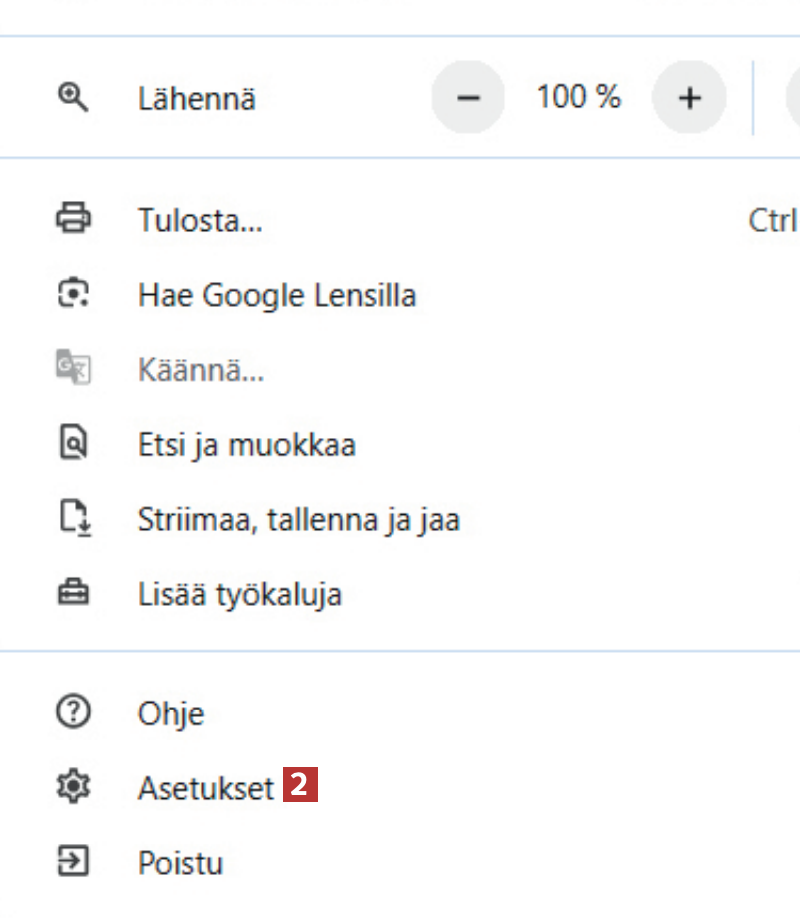
Task: Open the Asetukset text label
Action: 206,789
